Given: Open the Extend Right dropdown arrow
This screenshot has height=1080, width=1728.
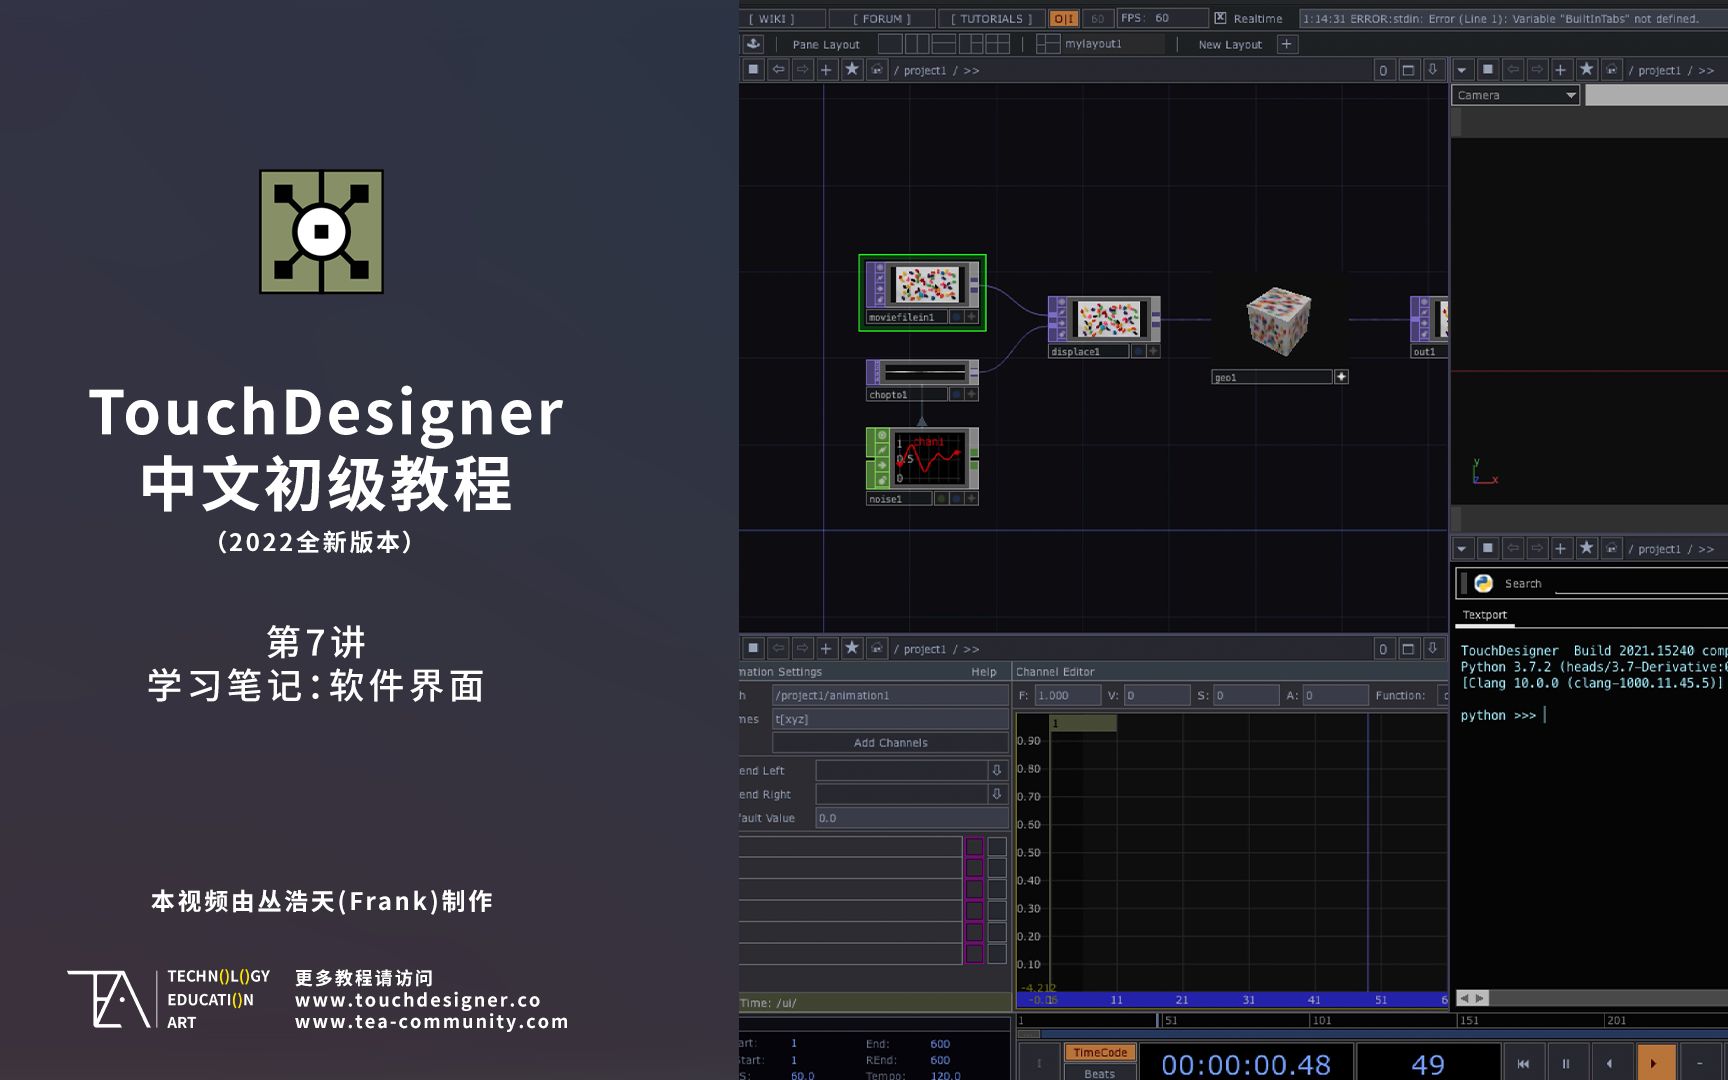Looking at the screenshot, I should [997, 794].
